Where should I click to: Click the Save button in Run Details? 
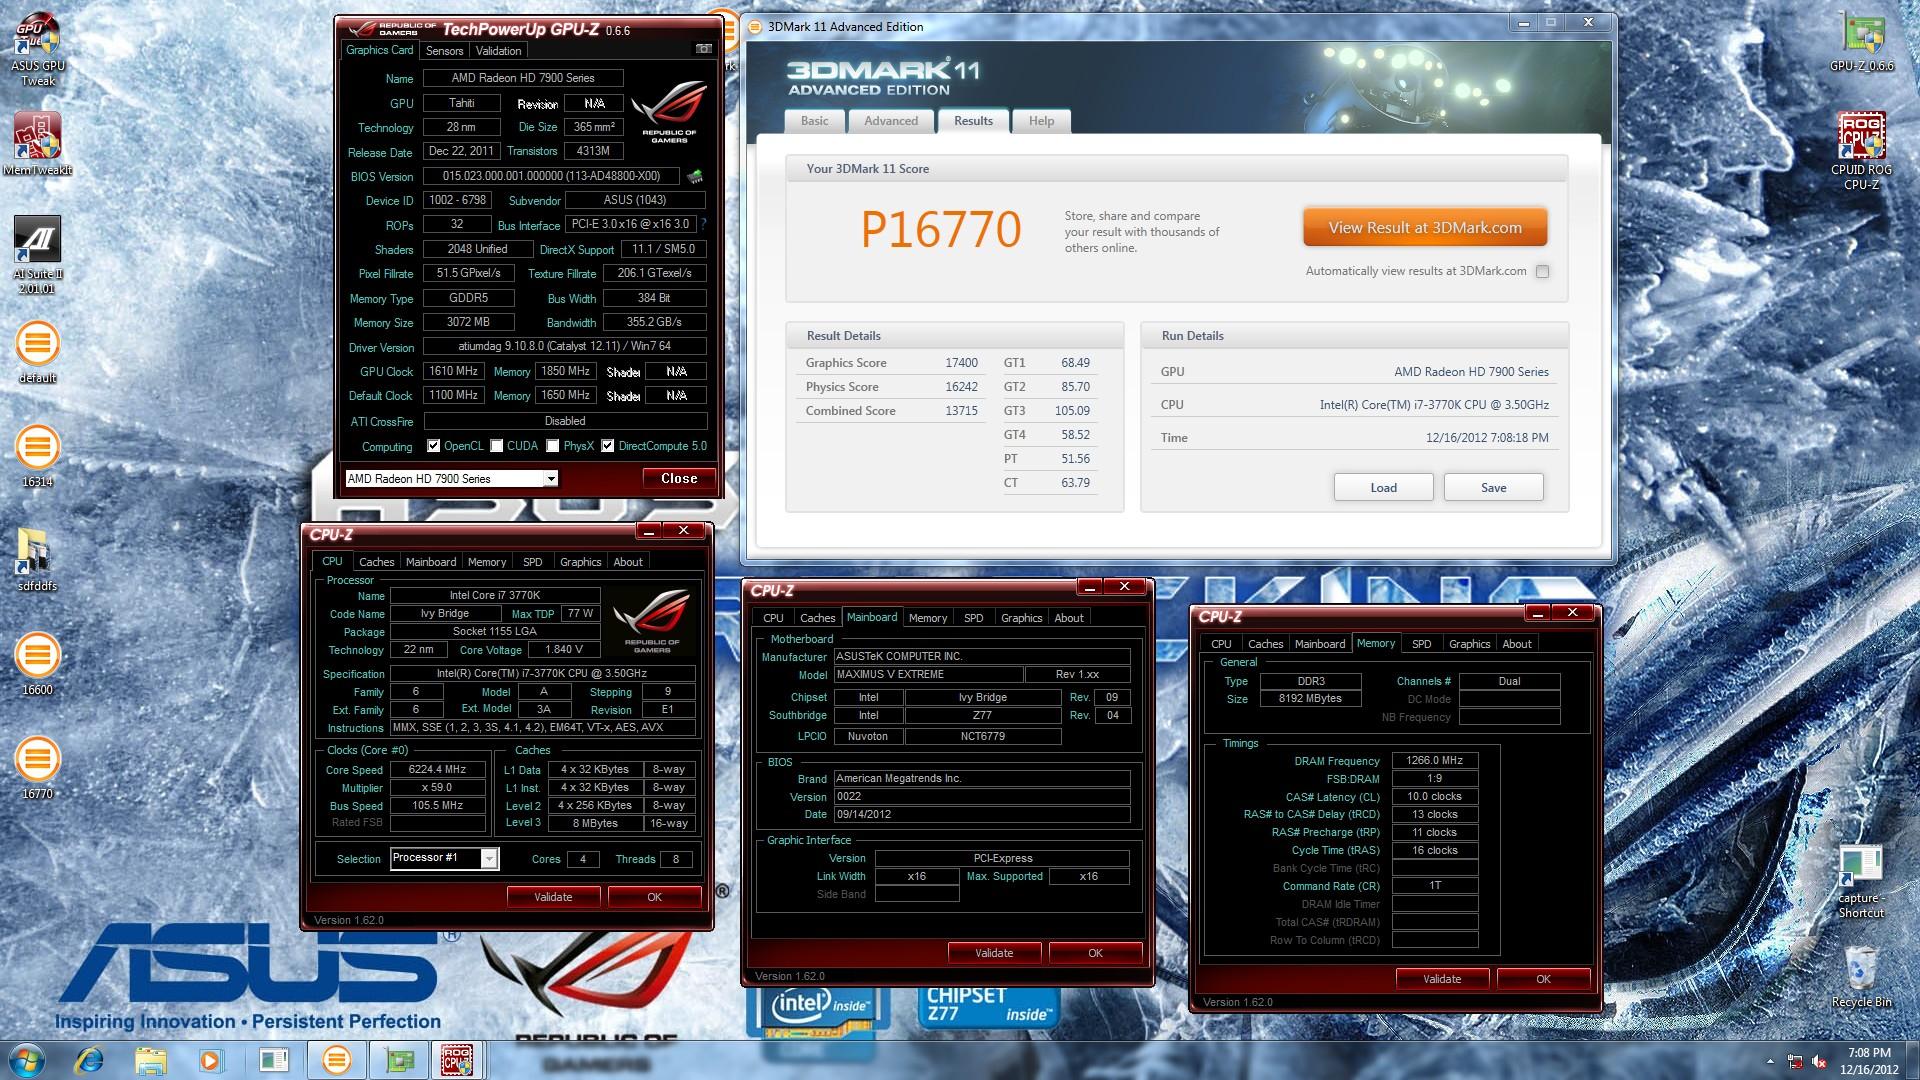(x=1493, y=487)
